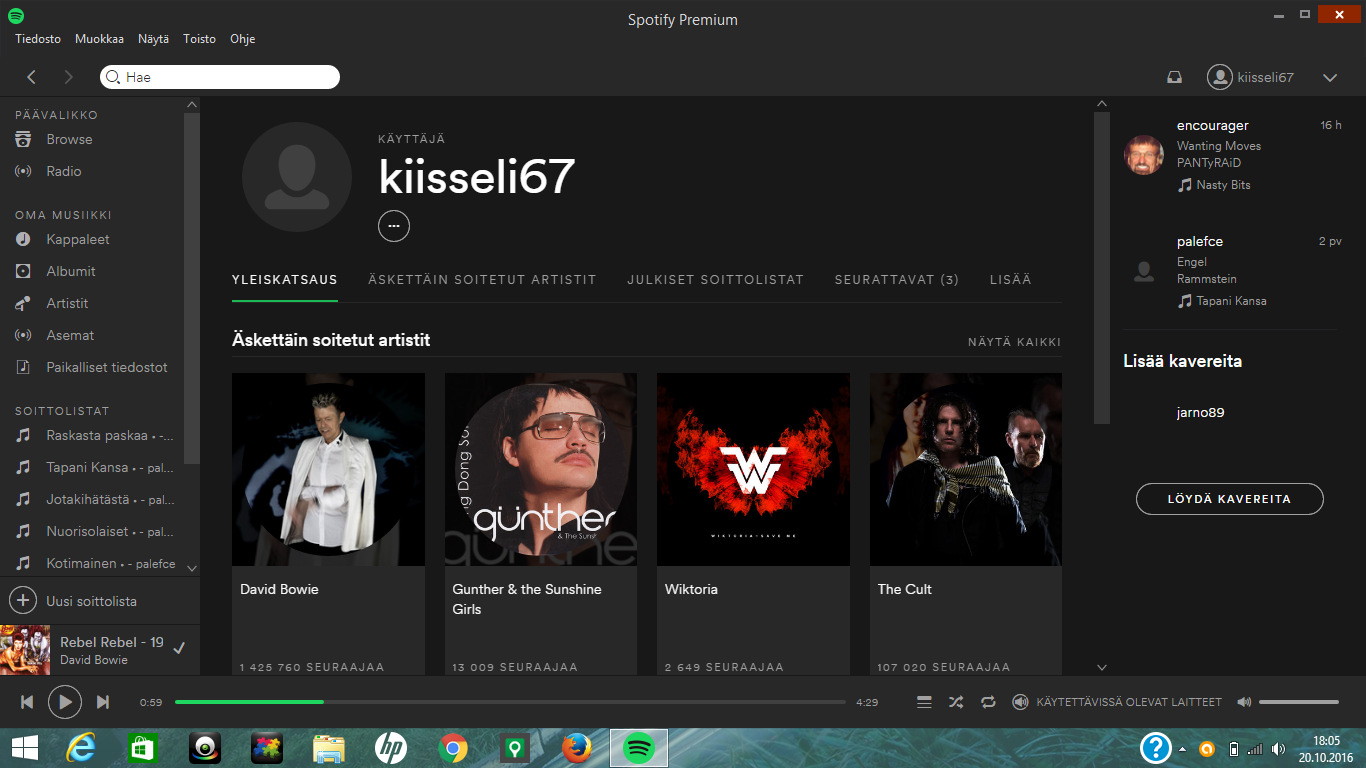The width and height of the screenshot is (1366, 768).
Task: Skip to the next track
Action: tap(103, 702)
